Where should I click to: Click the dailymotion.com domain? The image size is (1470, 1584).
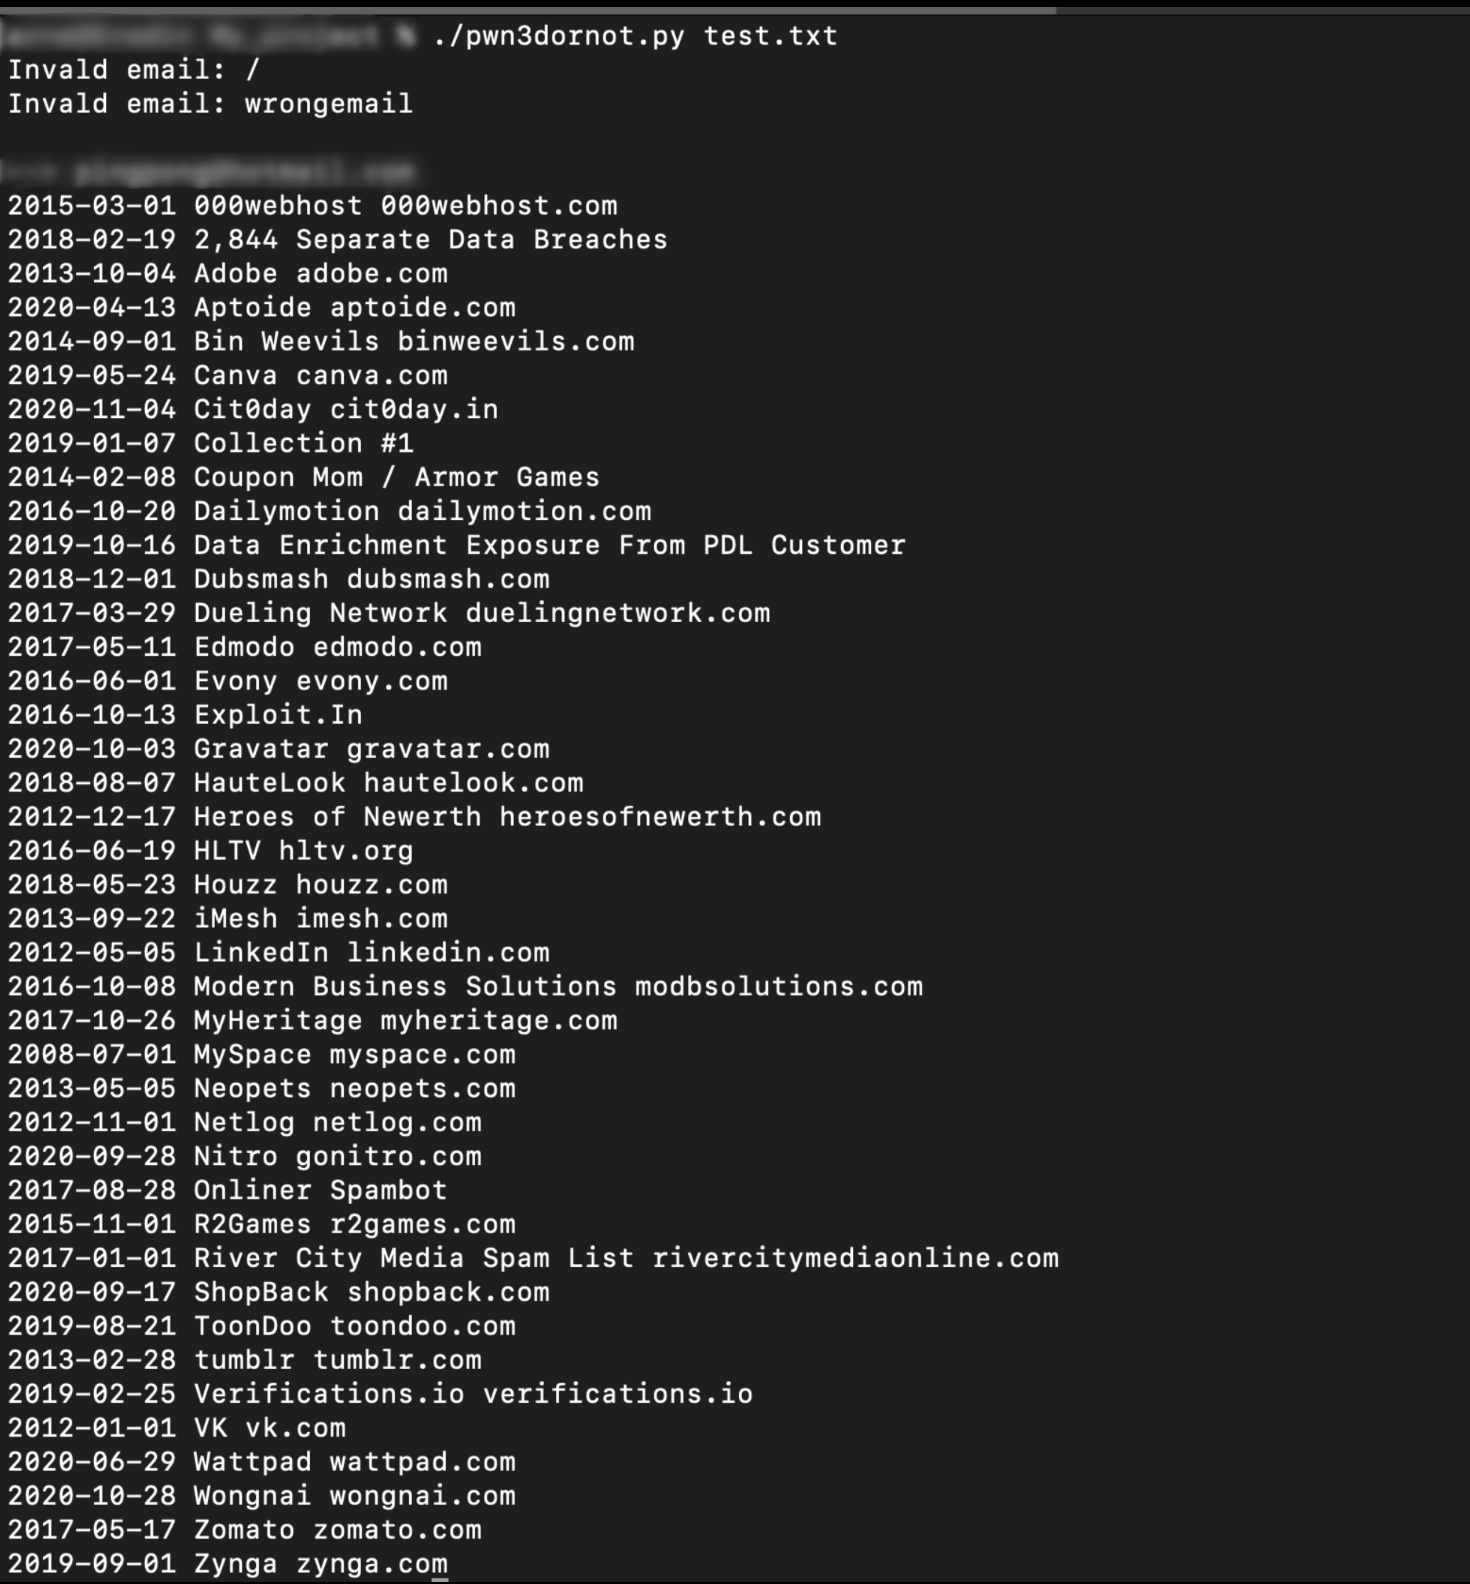point(524,512)
